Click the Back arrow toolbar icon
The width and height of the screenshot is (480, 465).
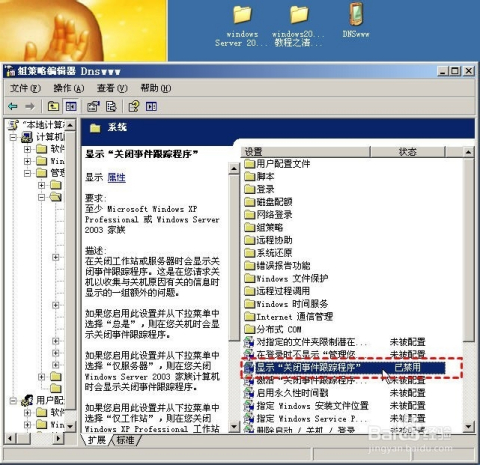(13, 106)
